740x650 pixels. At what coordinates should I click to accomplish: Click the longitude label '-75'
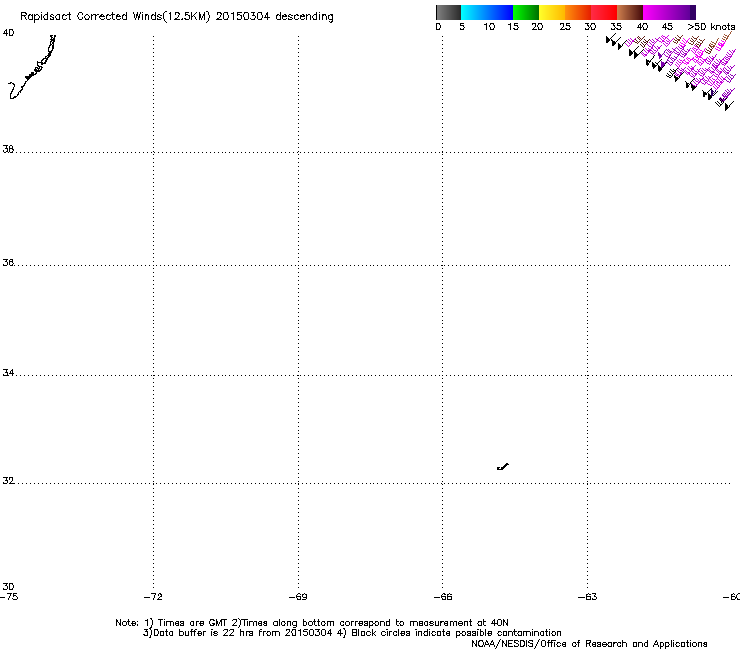[9, 597]
